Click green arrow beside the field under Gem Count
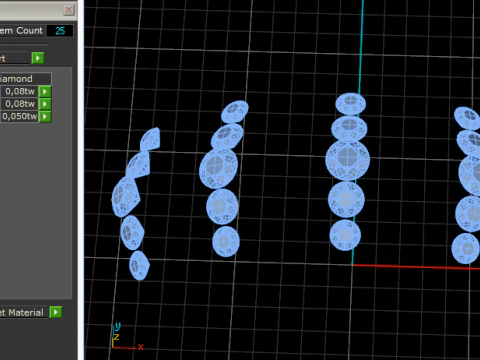The height and width of the screenshot is (360, 480). (x=38, y=58)
